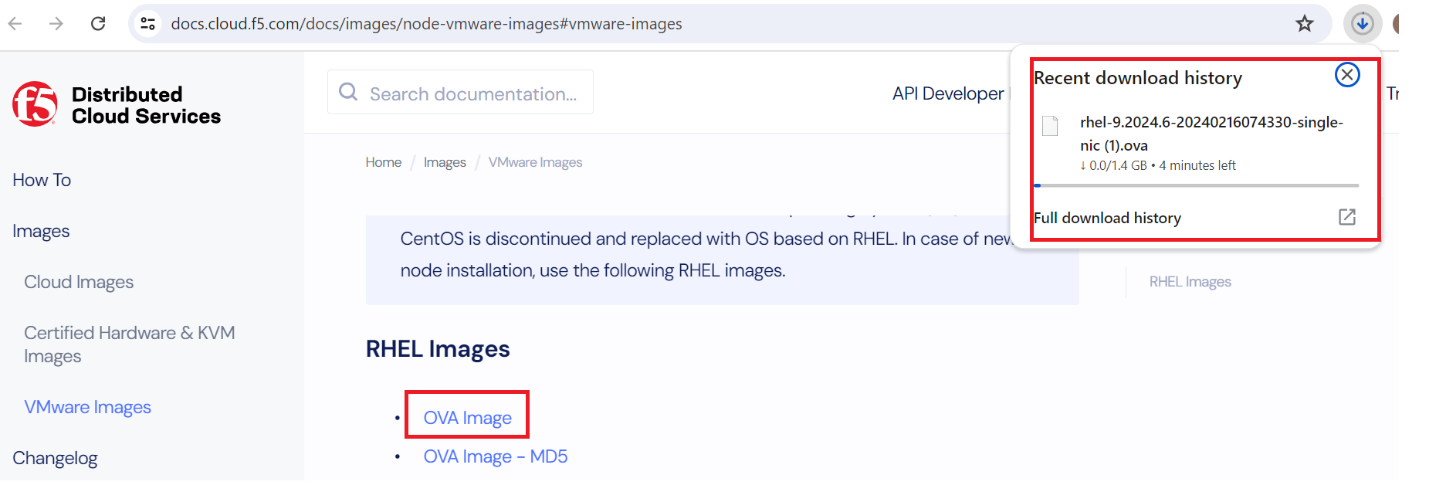The image size is (1429, 485).
Task: Focus the Search documentation field
Action: point(460,93)
